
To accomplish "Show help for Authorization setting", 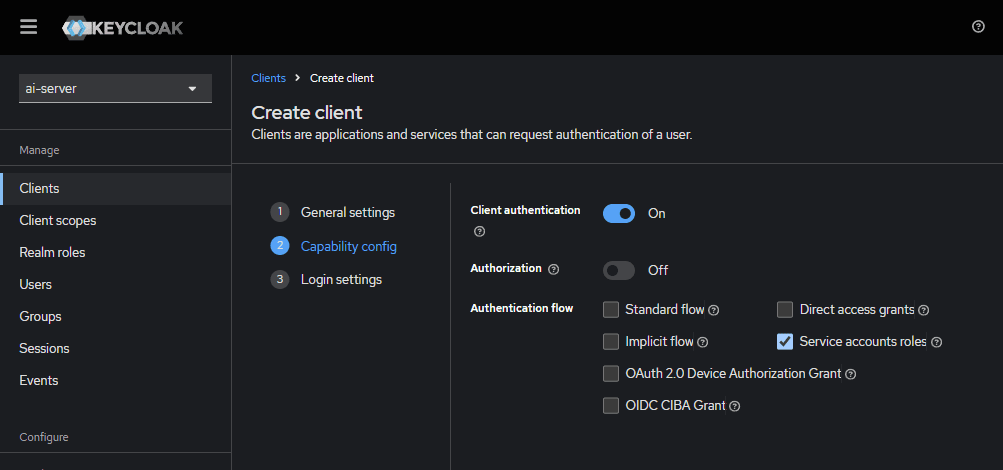I will 554,269.
